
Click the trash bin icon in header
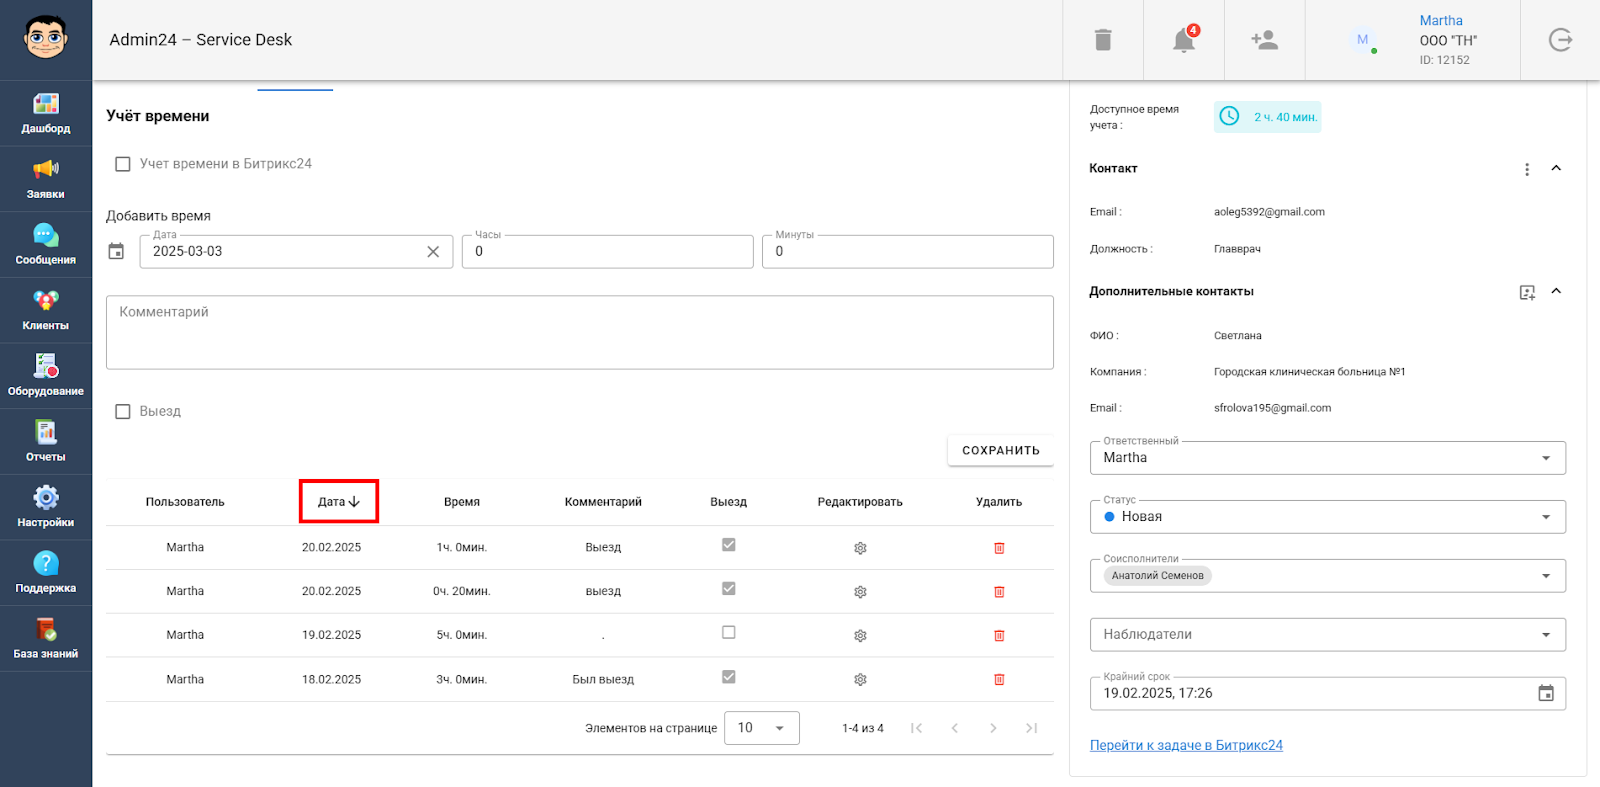click(x=1103, y=40)
